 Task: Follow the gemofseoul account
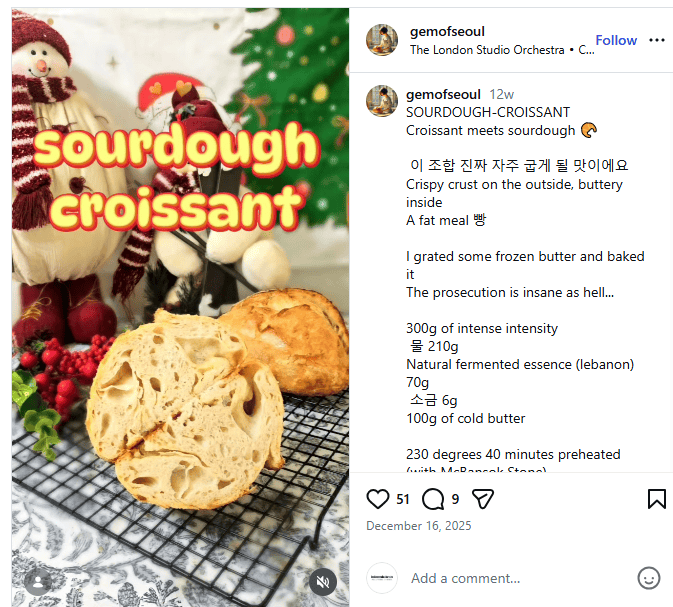(x=616, y=41)
